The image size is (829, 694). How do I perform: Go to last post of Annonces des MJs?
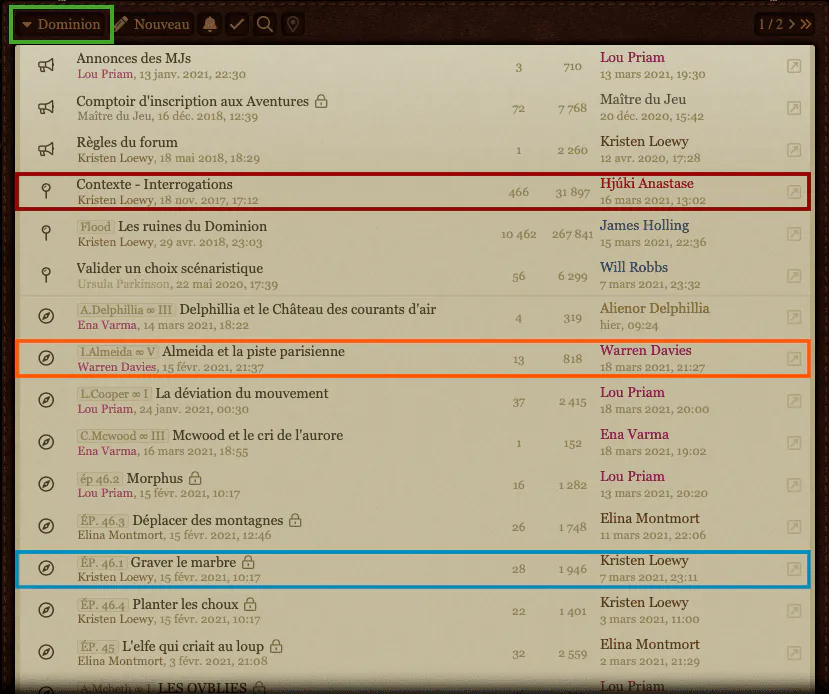(794, 66)
